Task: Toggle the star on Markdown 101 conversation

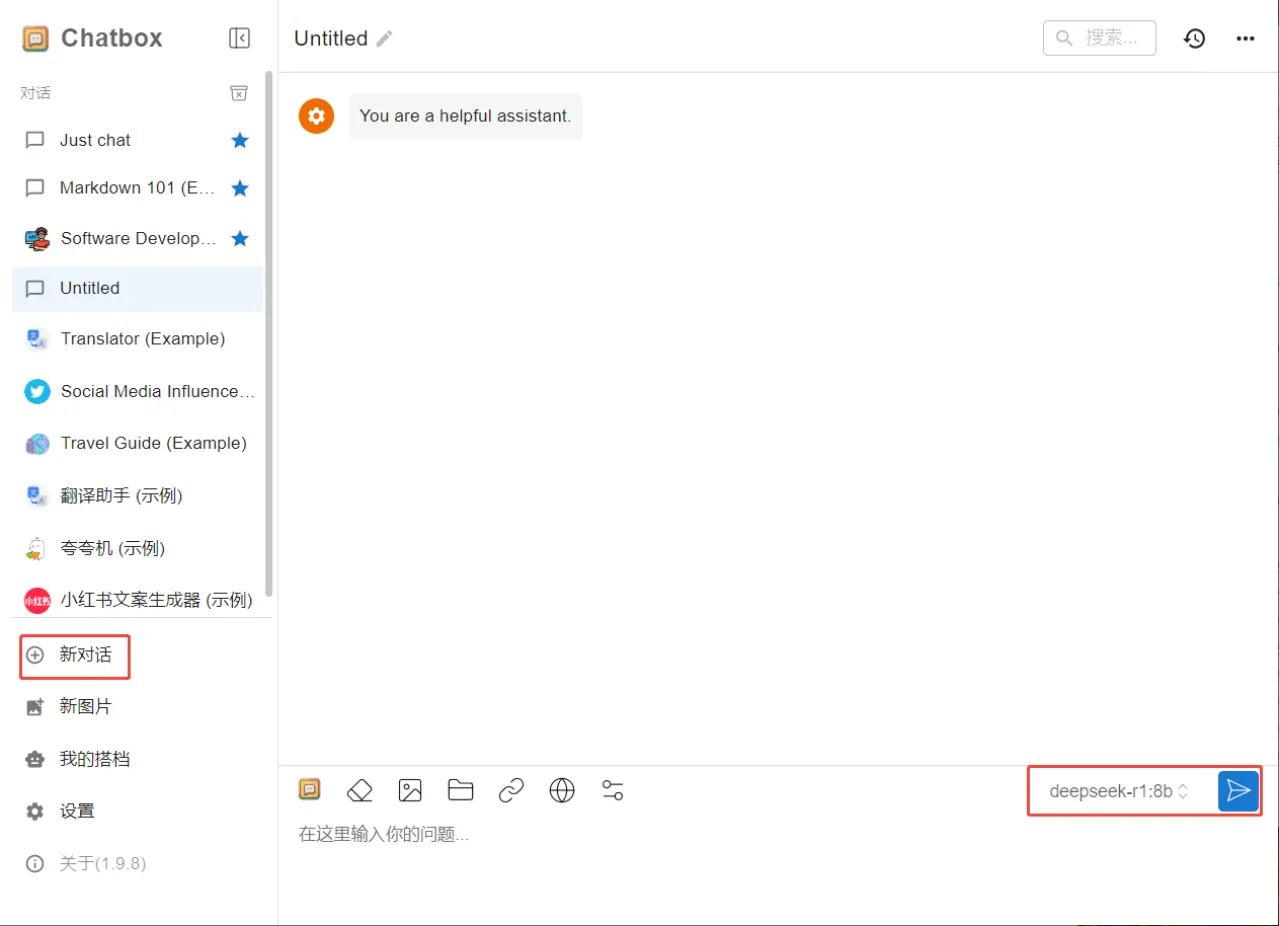Action: point(240,188)
